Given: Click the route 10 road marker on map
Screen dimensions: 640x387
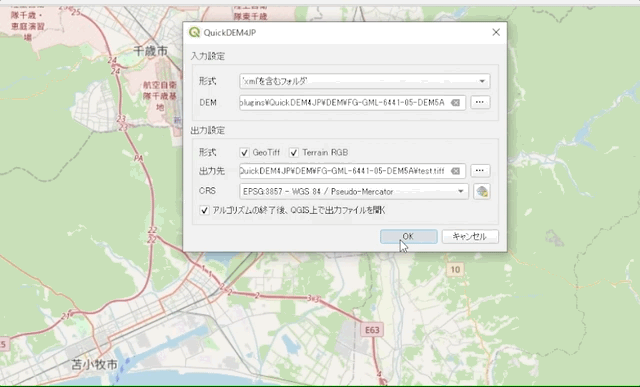Looking at the screenshot, I should [455, 269].
